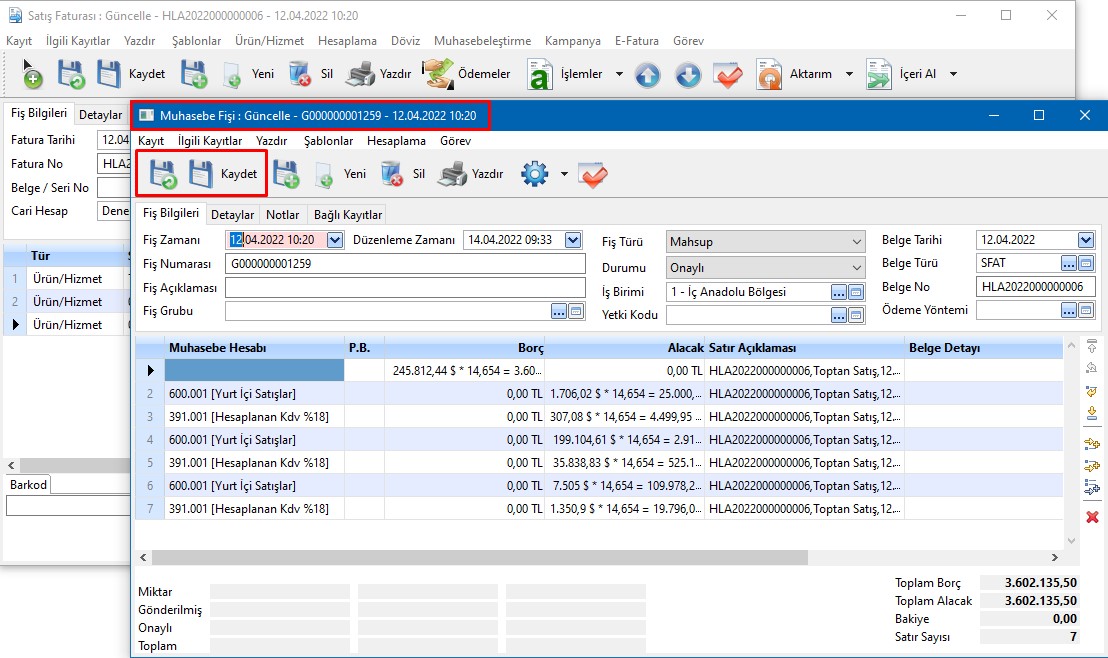This screenshot has height=658, width=1108.
Task: Click the Belge No input field
Action: (x=1036, y=287)
